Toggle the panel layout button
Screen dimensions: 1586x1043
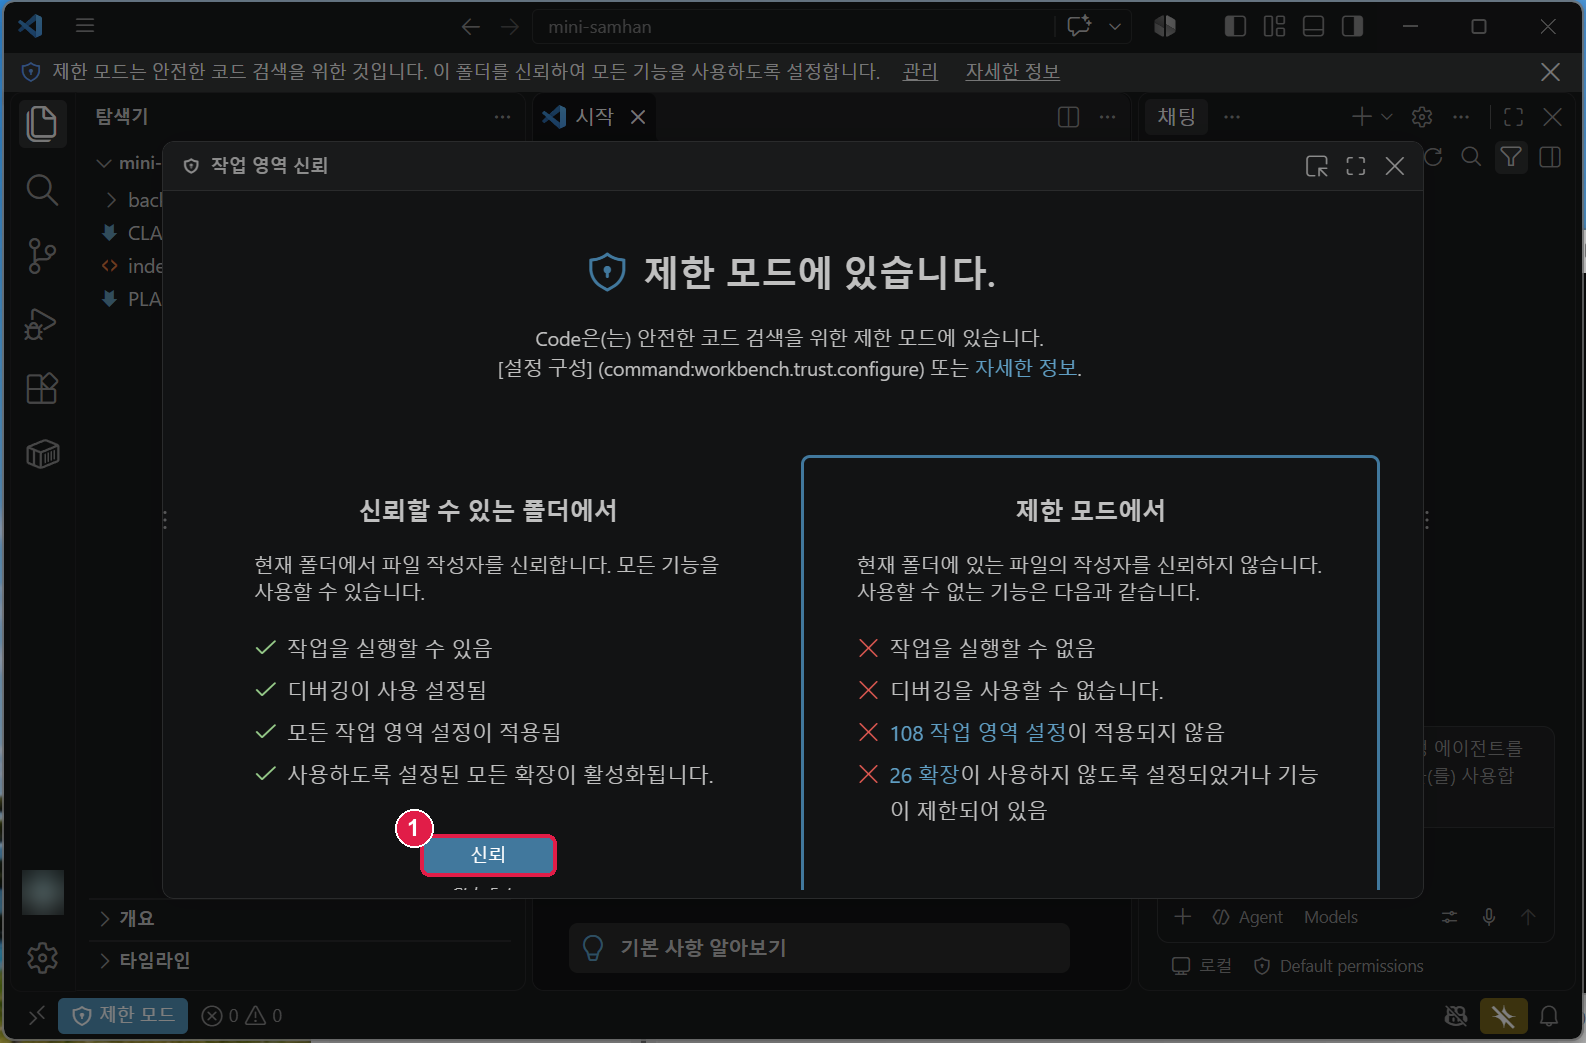click(1313, 26)
